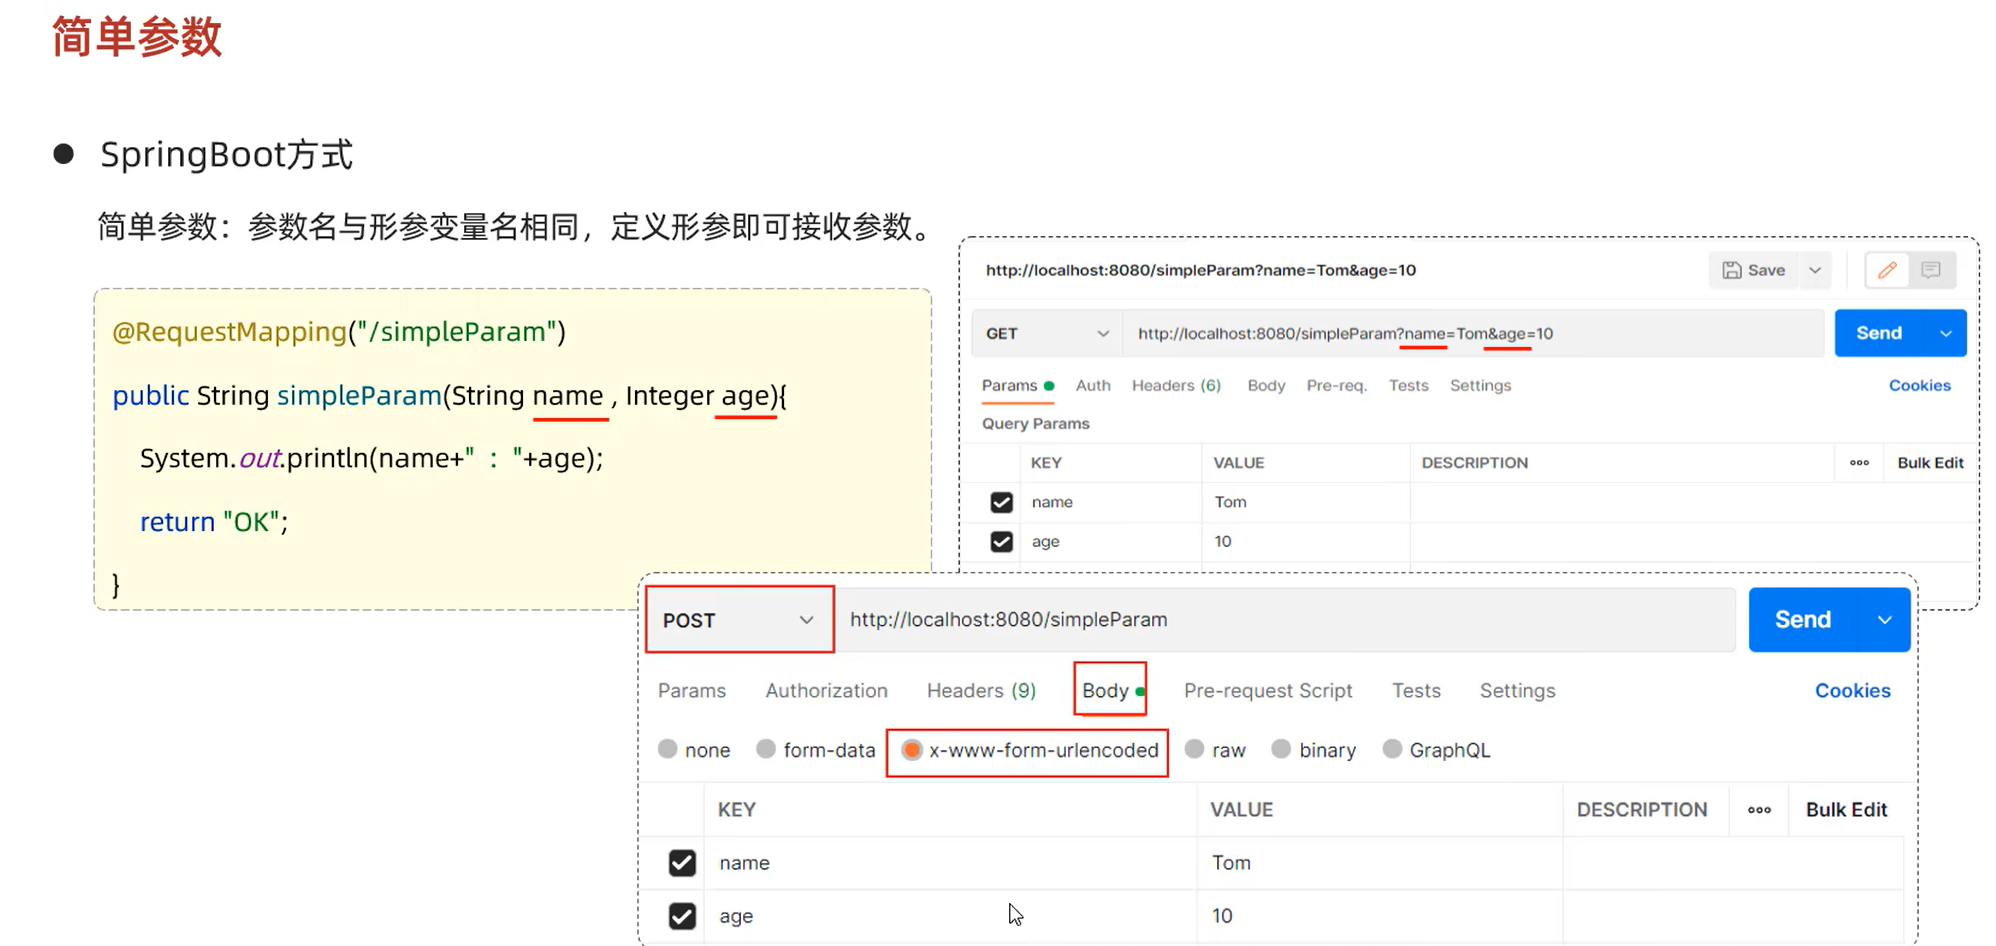
Task: Select the form-data radio button
Action: tap(767, 749)
